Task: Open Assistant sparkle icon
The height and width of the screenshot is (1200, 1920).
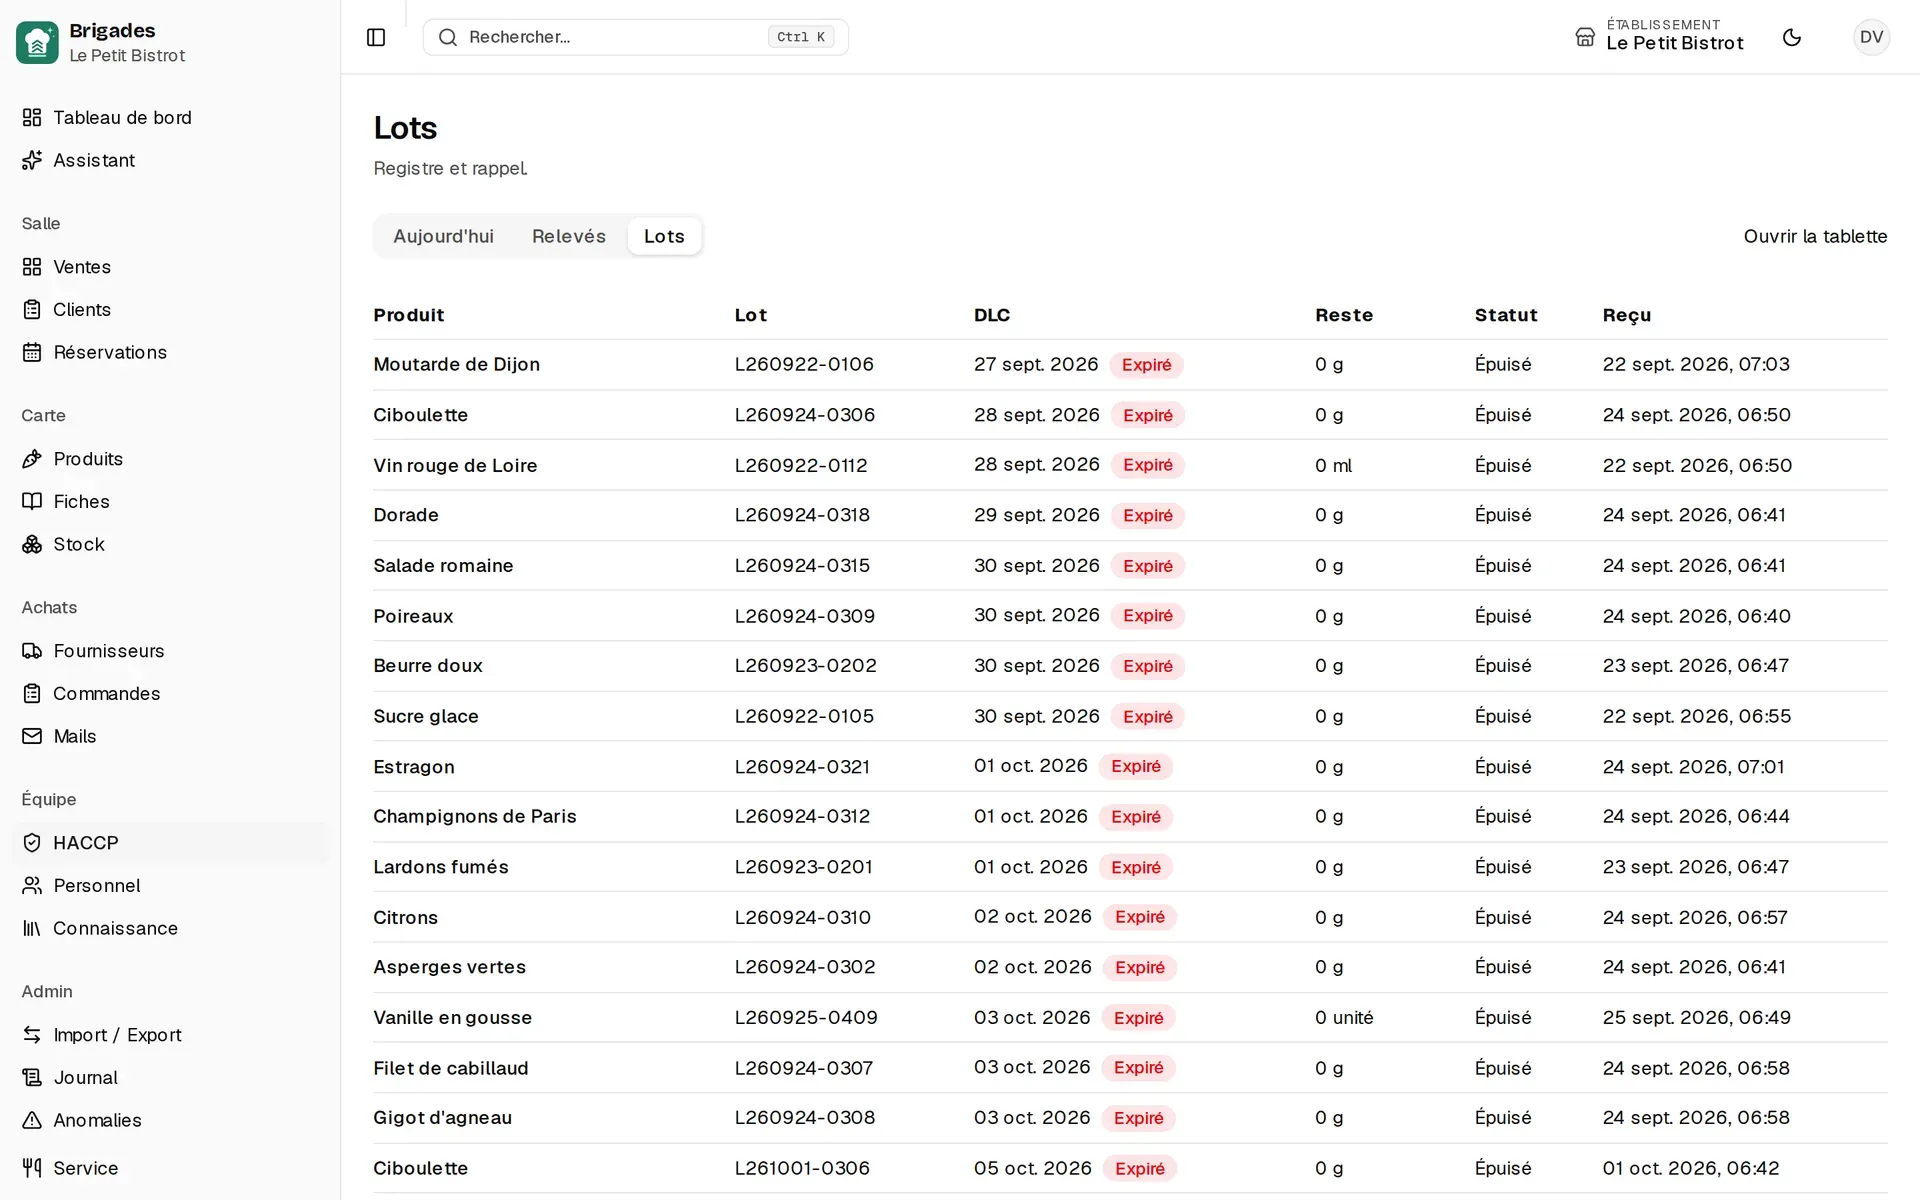Action: coord(32,160)
